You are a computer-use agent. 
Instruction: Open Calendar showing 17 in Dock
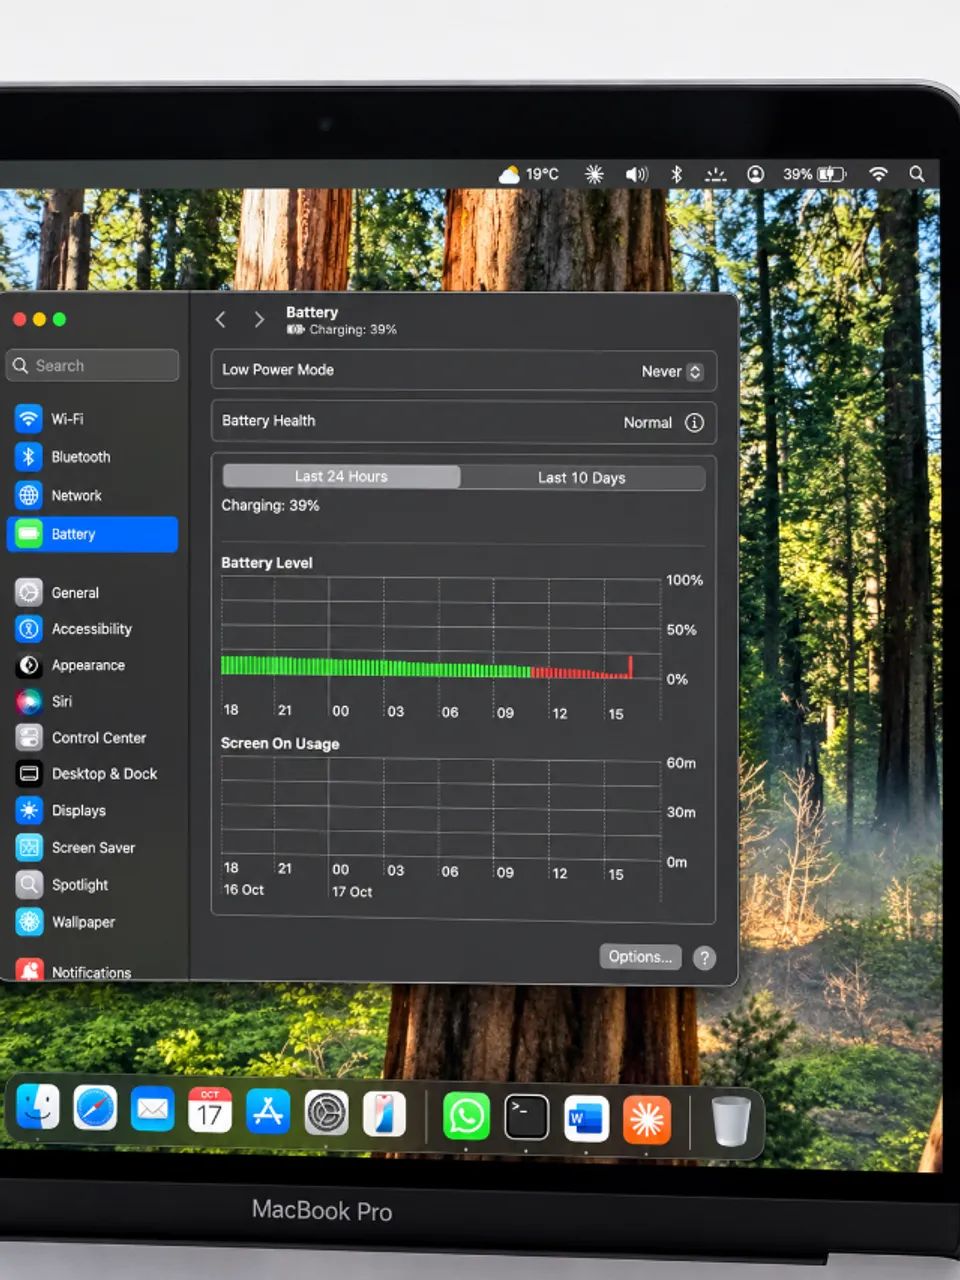coord(210,1110)
